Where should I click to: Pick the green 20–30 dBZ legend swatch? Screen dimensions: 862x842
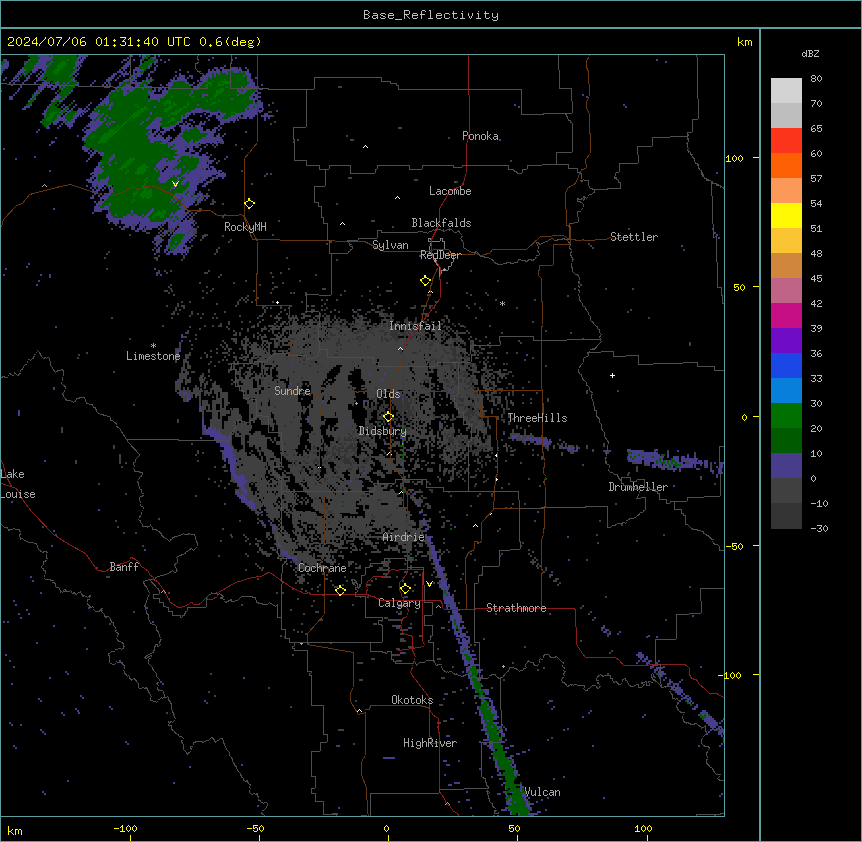tap(786, 416)
